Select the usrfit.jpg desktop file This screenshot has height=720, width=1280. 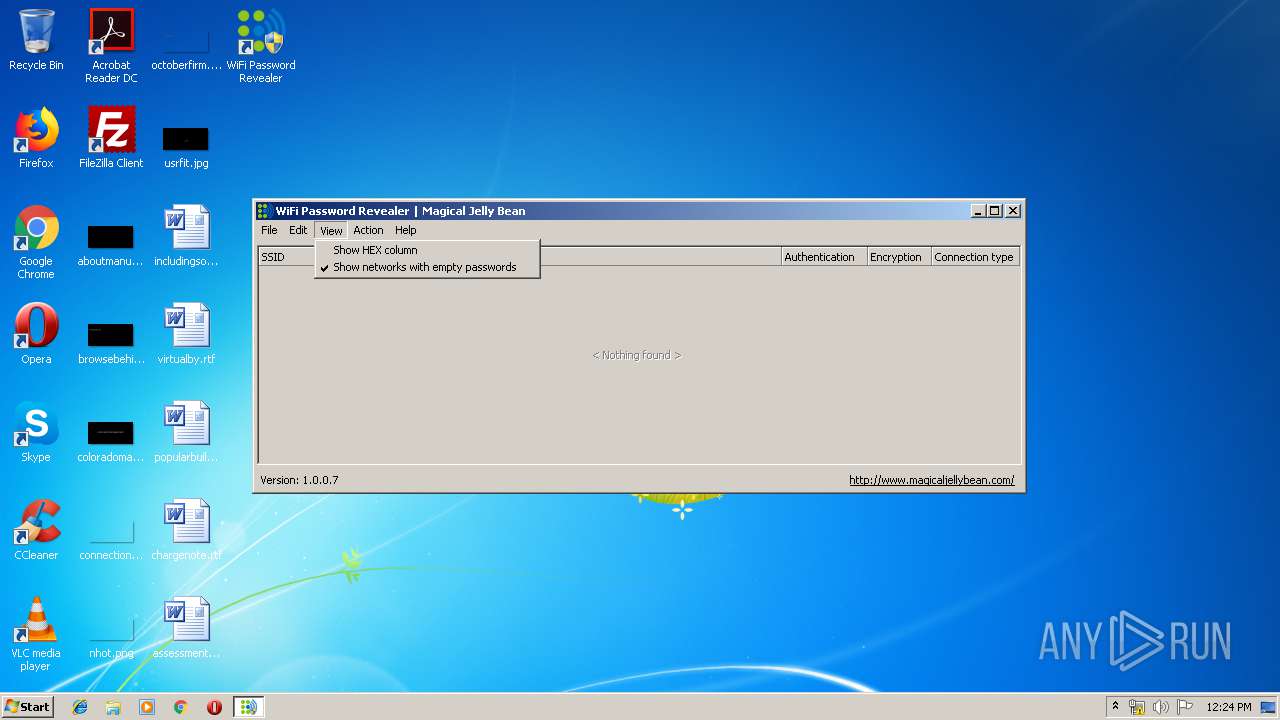(186, 146)
